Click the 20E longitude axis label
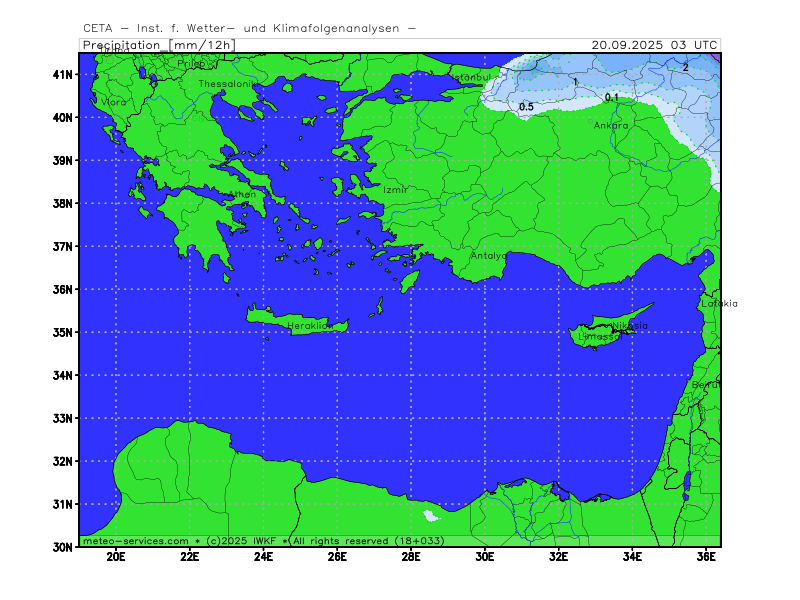 point(116,557)
